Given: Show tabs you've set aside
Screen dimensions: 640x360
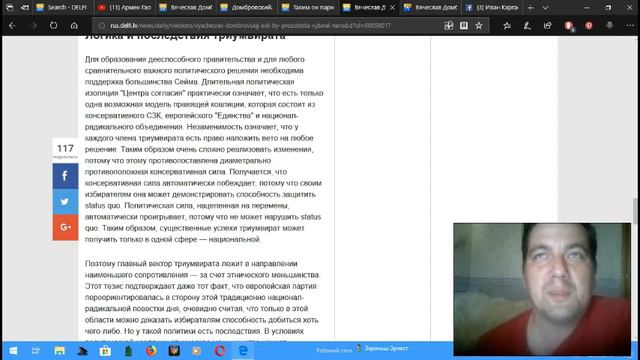Looking at the screenshot, I should pos(10,7).
